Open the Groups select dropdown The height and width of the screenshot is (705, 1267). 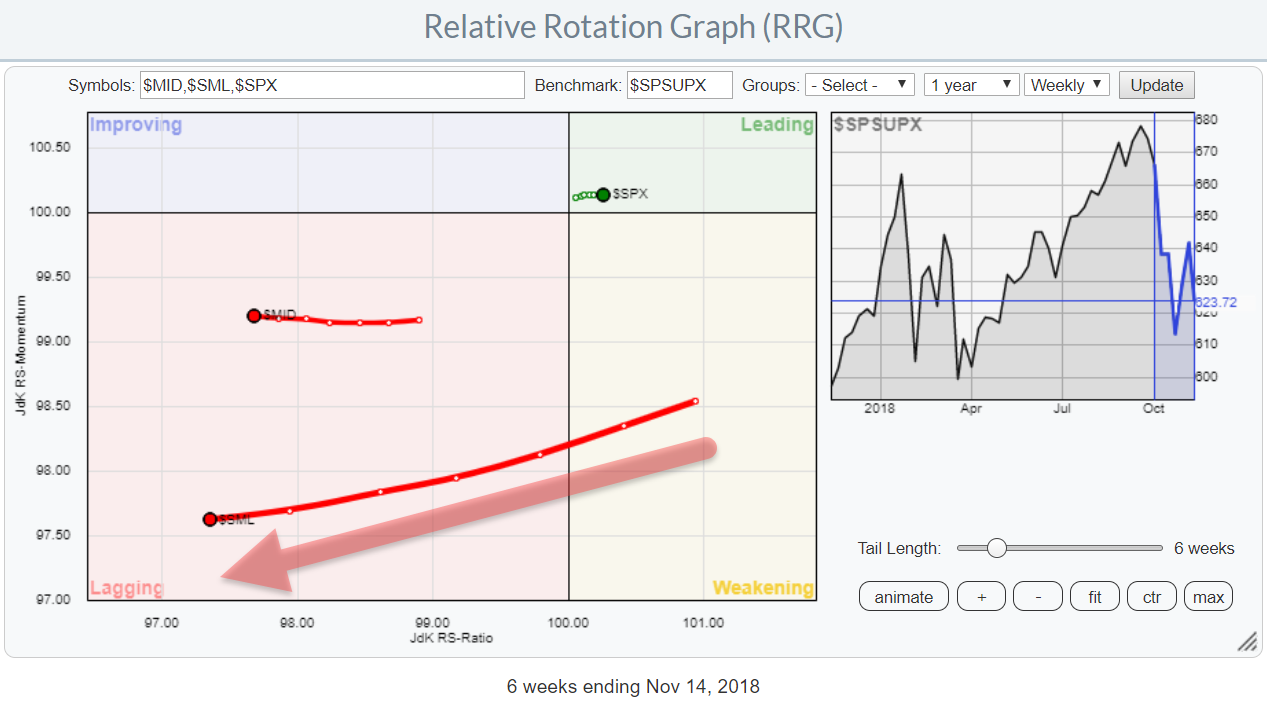pos(860,85)
